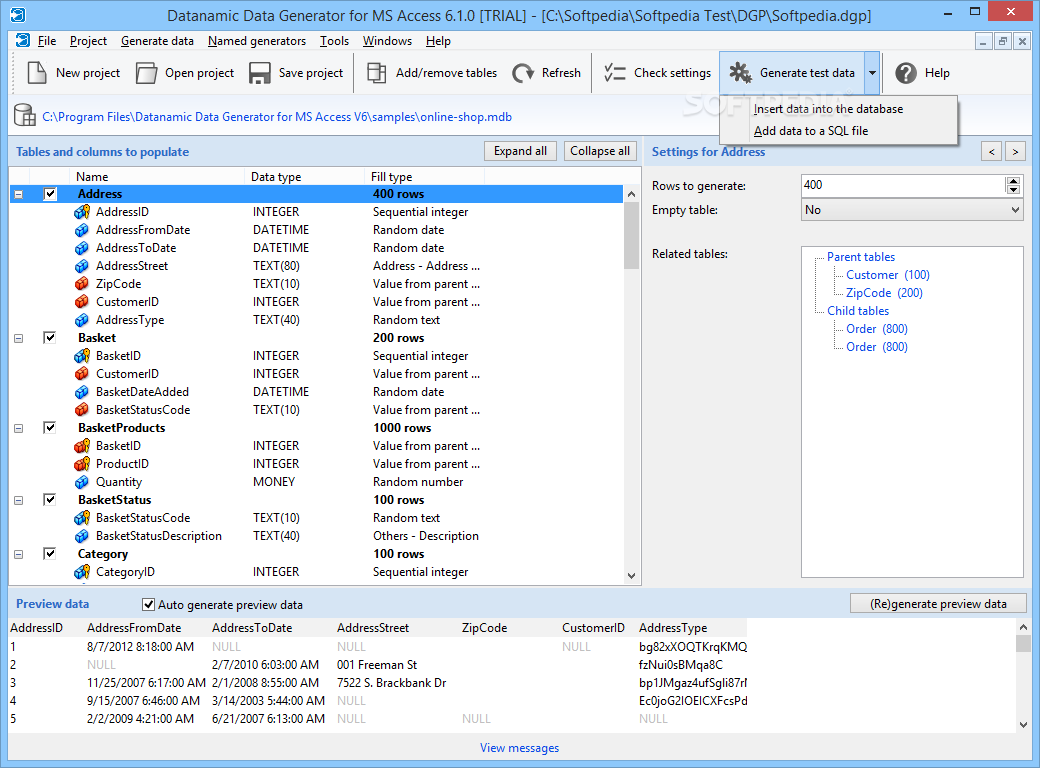The image size is (1040, 768).
Task: Click the Save project floppy icon
Action: point(259,72)
